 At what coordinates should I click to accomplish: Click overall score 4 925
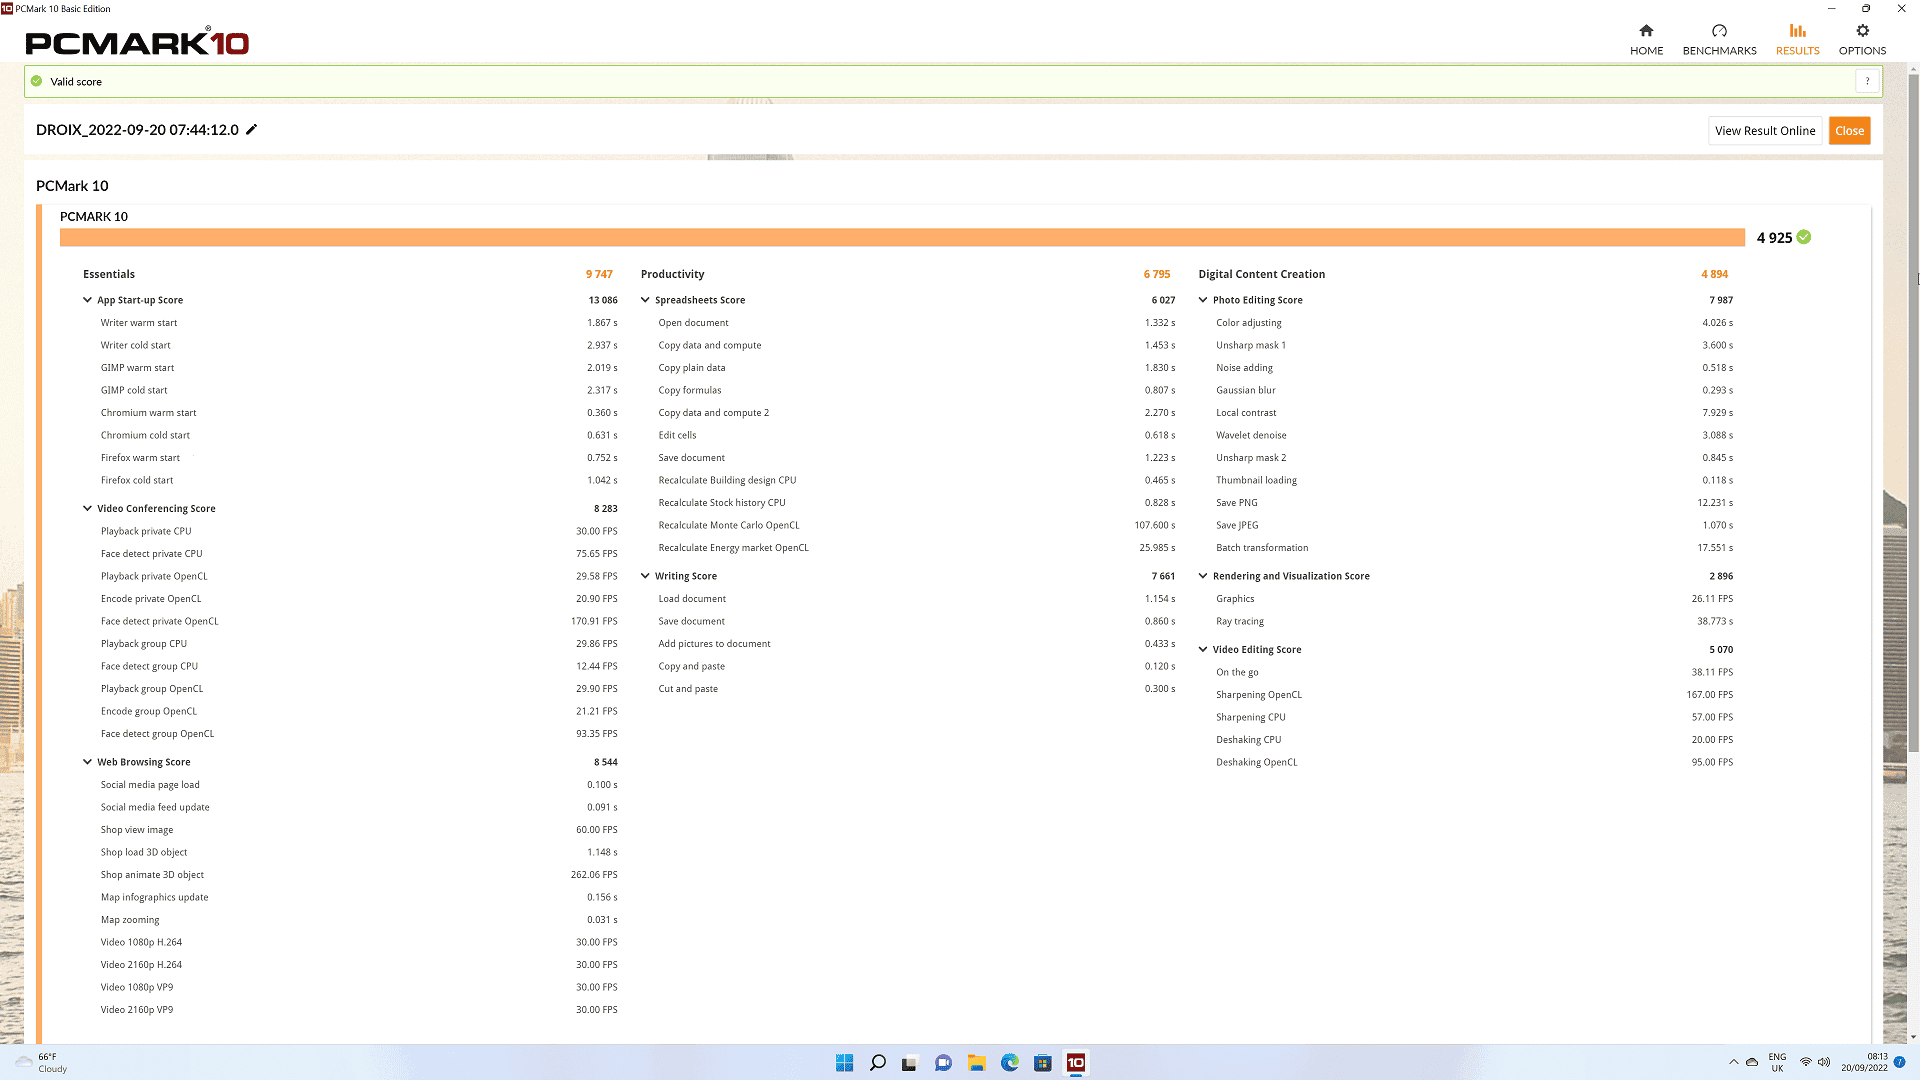coord(1774,238)
